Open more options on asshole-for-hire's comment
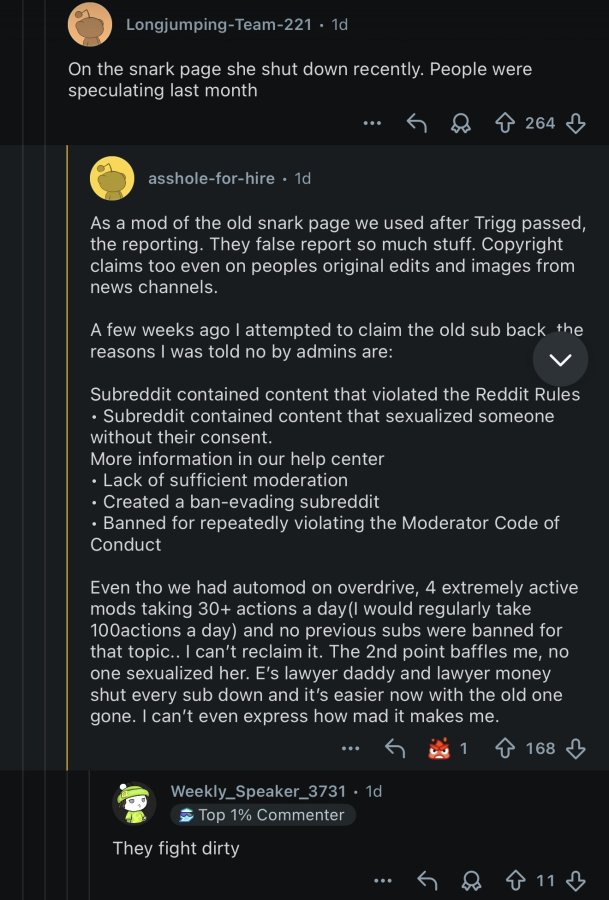 point(350,748)
